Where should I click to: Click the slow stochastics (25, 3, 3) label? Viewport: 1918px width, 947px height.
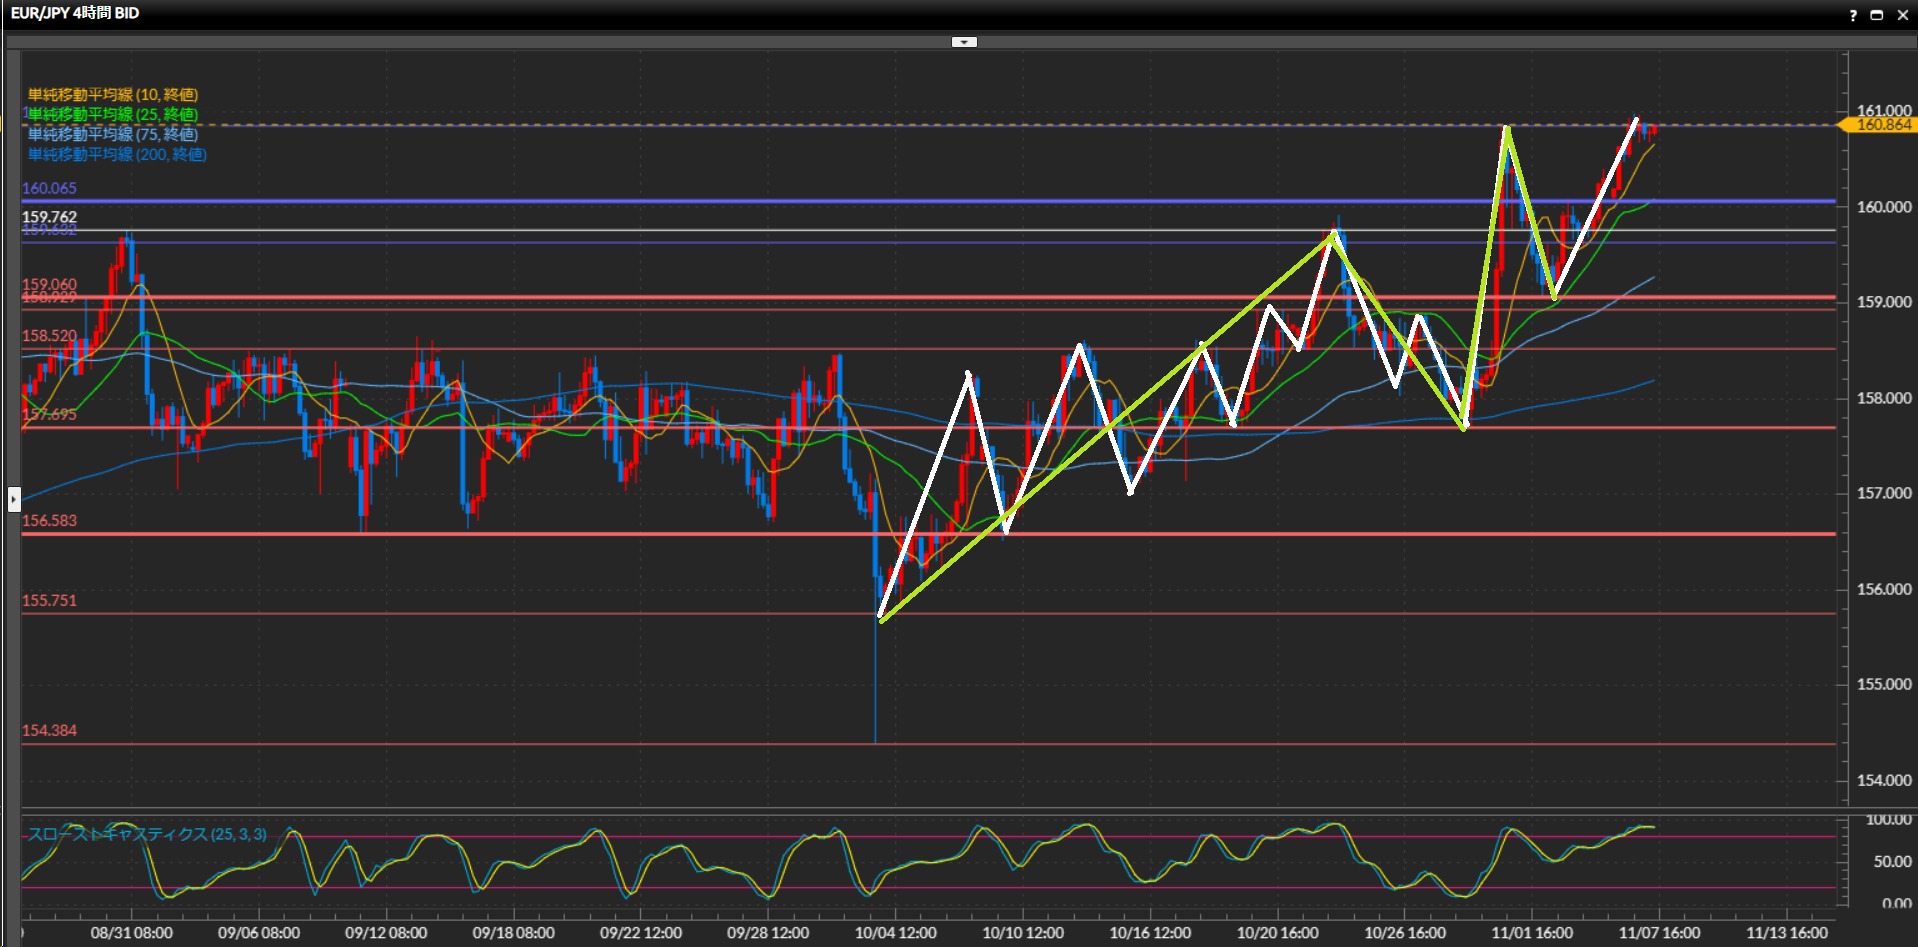[x=147, y=834]
